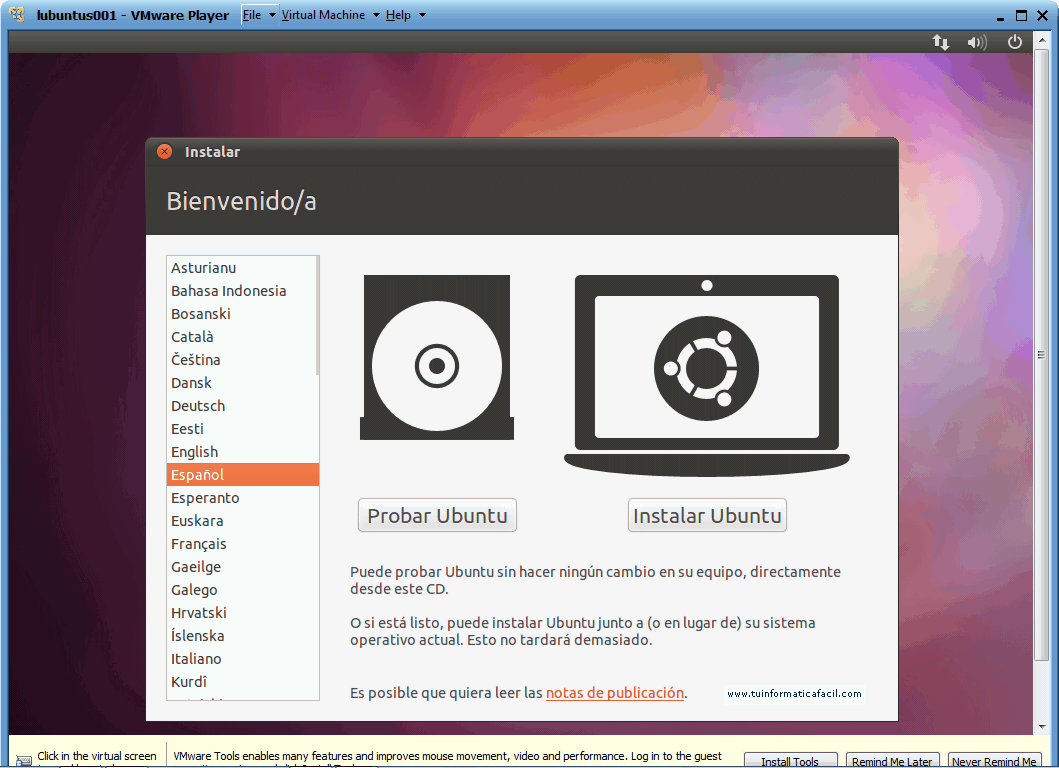1059x768 pixels.
Task: Click Never Remind Me button
Action: click(994, 761)
